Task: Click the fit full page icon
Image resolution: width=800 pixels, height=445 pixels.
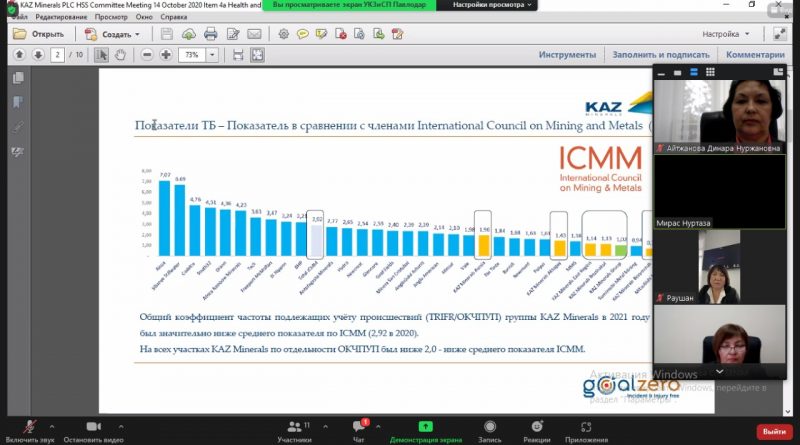Action: coord(257,55)
